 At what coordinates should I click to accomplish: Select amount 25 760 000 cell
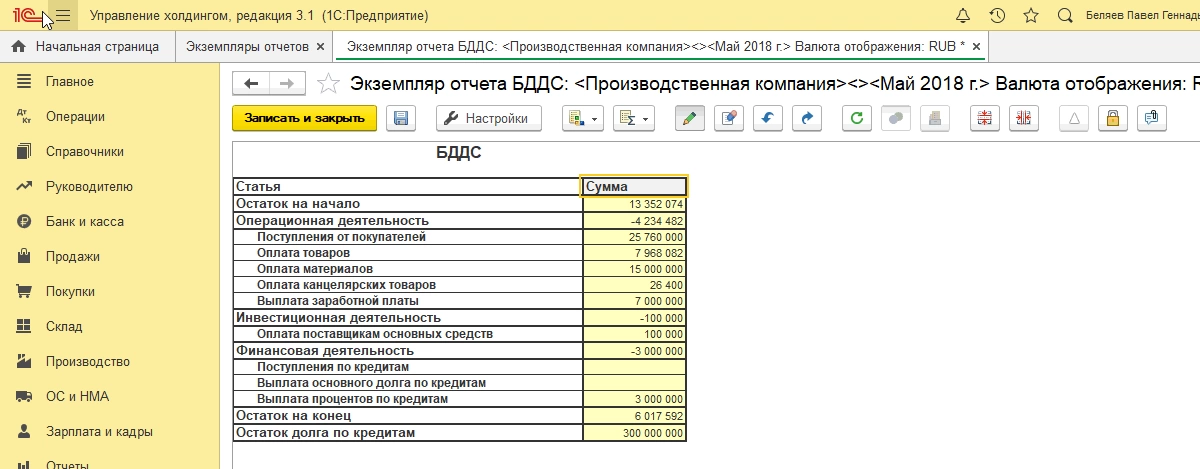coord(634,237)
